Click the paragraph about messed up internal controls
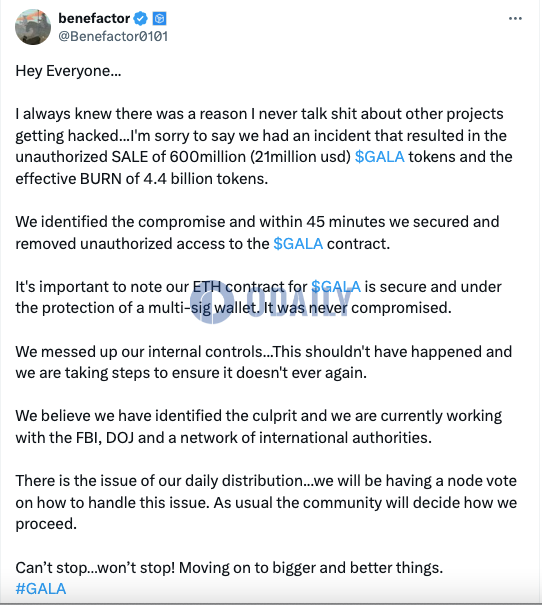The image size is (542, 605). [x=263, y=362]
